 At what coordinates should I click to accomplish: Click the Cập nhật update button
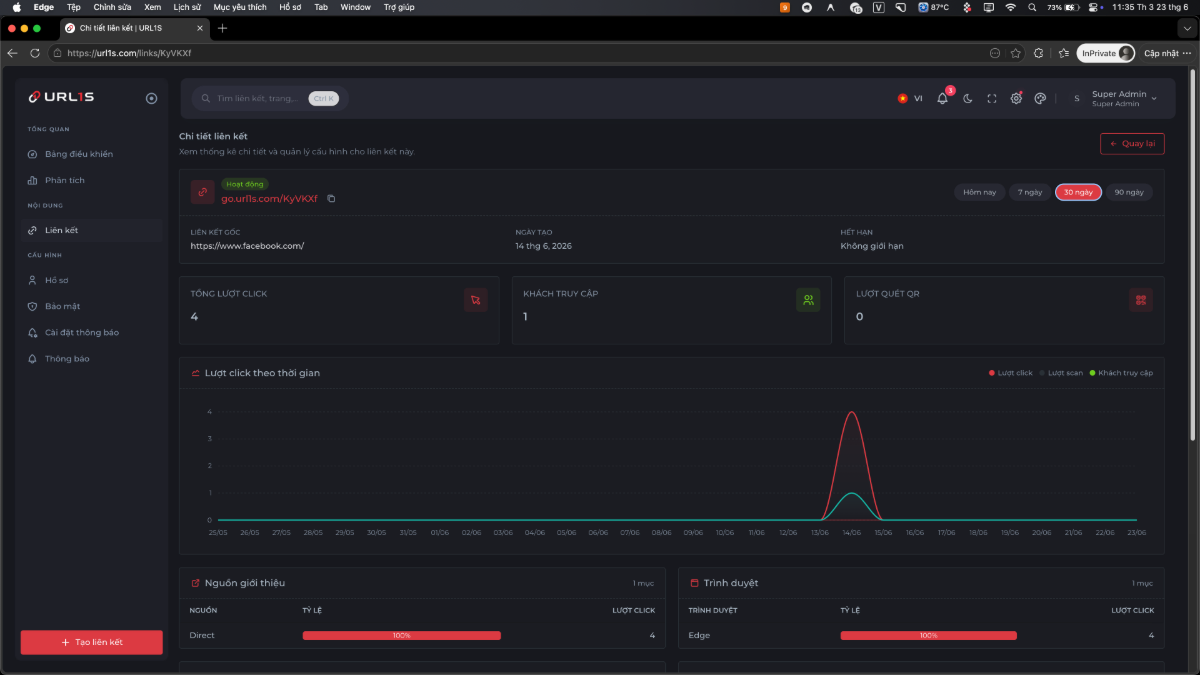coord(1166,53)
